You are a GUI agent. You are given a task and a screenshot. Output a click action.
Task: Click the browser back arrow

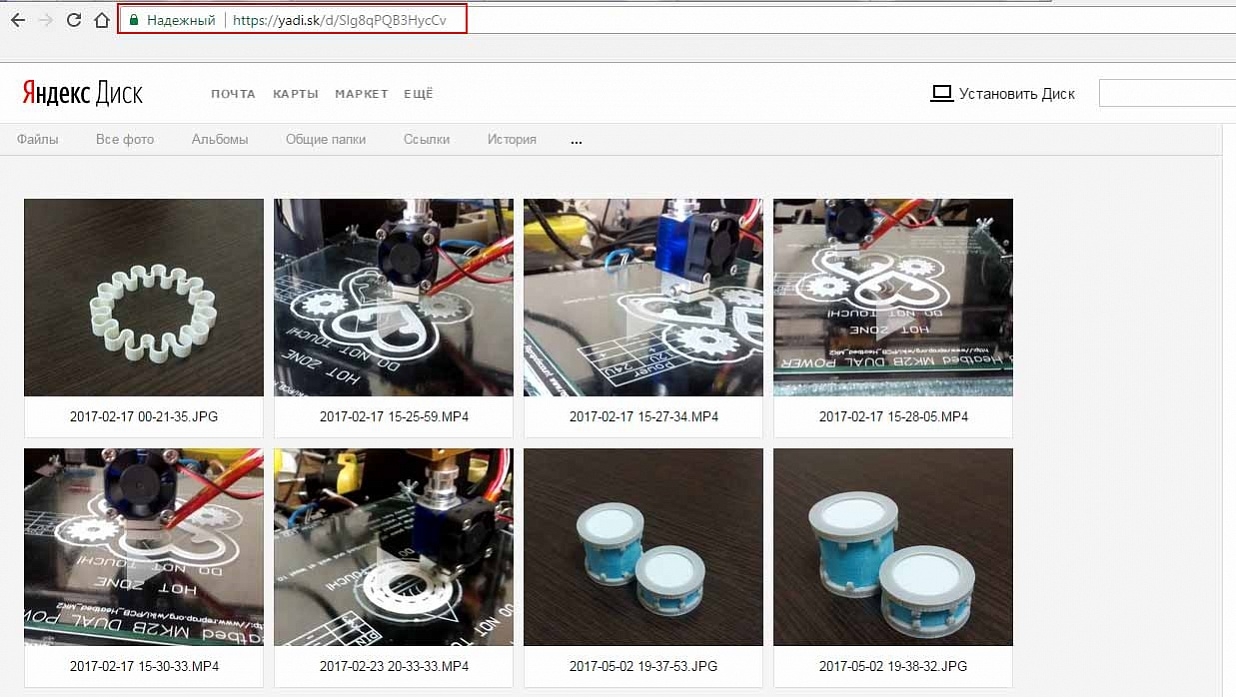point(17,19)
